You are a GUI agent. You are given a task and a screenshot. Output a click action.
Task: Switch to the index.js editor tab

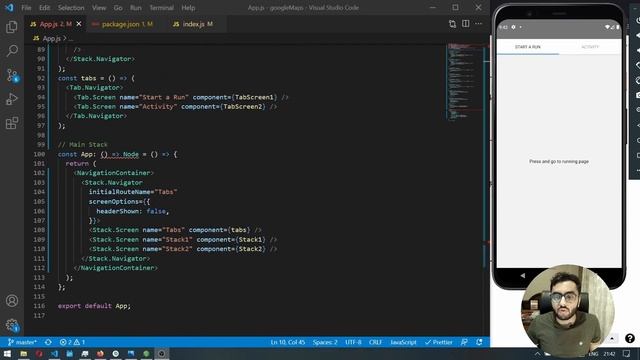pos(193,24)
